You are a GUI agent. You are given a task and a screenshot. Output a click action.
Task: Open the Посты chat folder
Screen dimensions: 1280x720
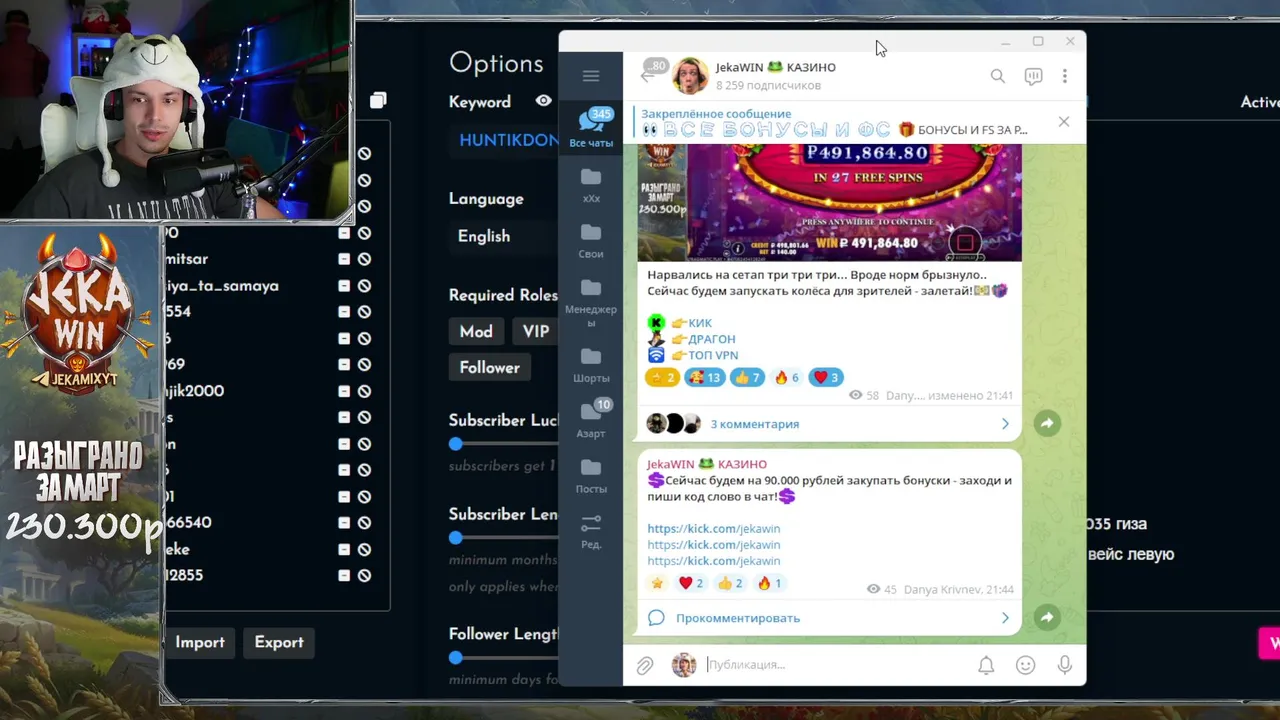pos(591,476)
